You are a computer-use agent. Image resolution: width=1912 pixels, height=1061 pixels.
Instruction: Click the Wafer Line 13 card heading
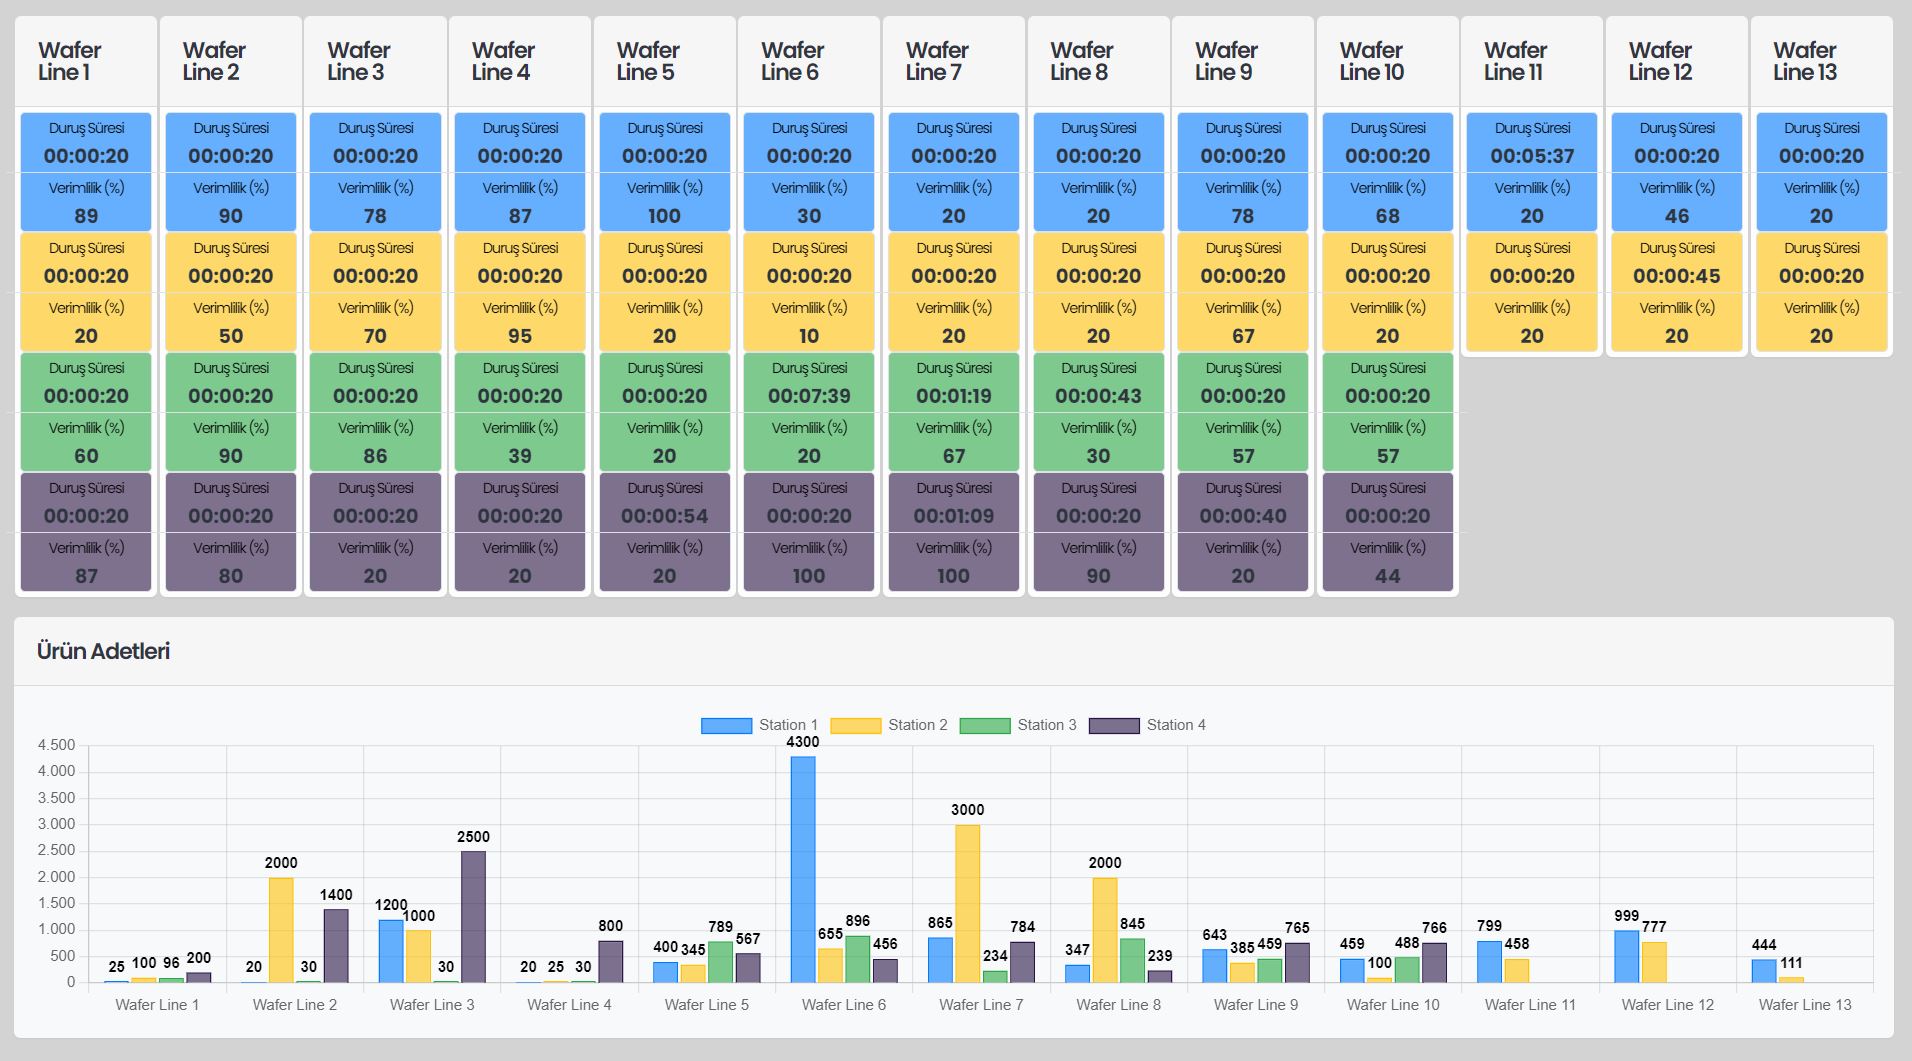click(1805, 61)
